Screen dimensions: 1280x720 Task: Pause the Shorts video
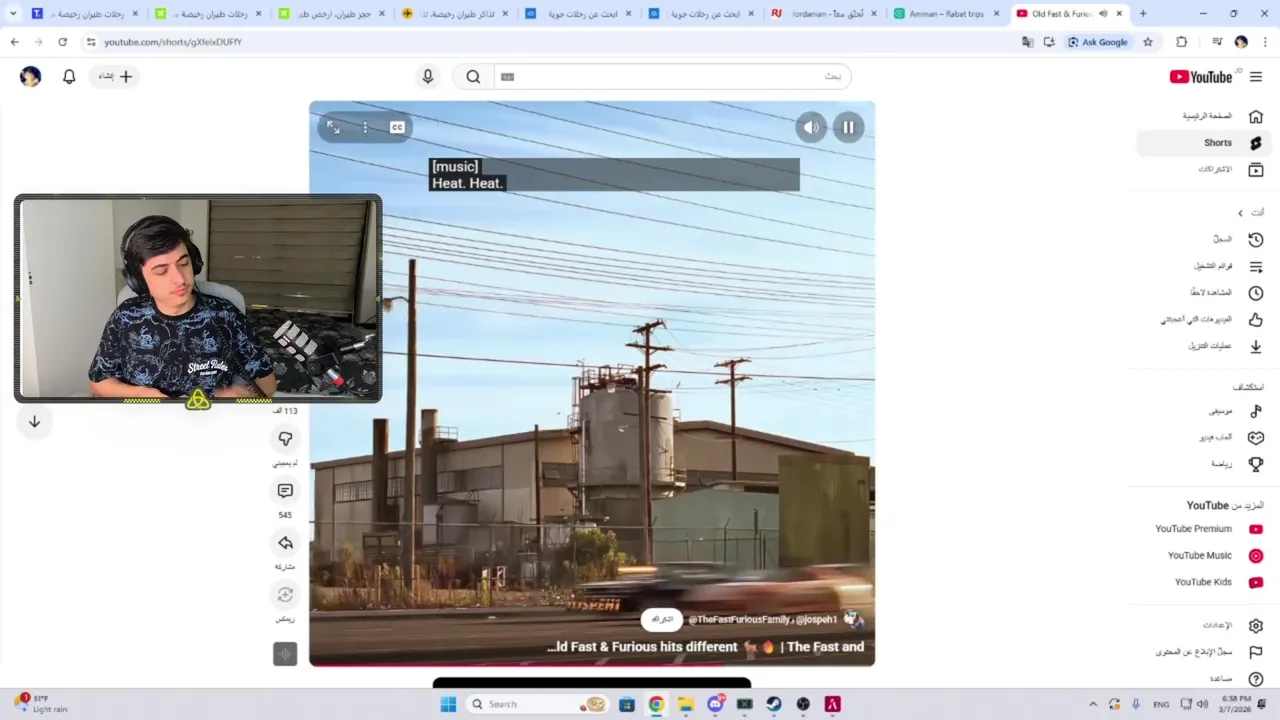[848, 127]
